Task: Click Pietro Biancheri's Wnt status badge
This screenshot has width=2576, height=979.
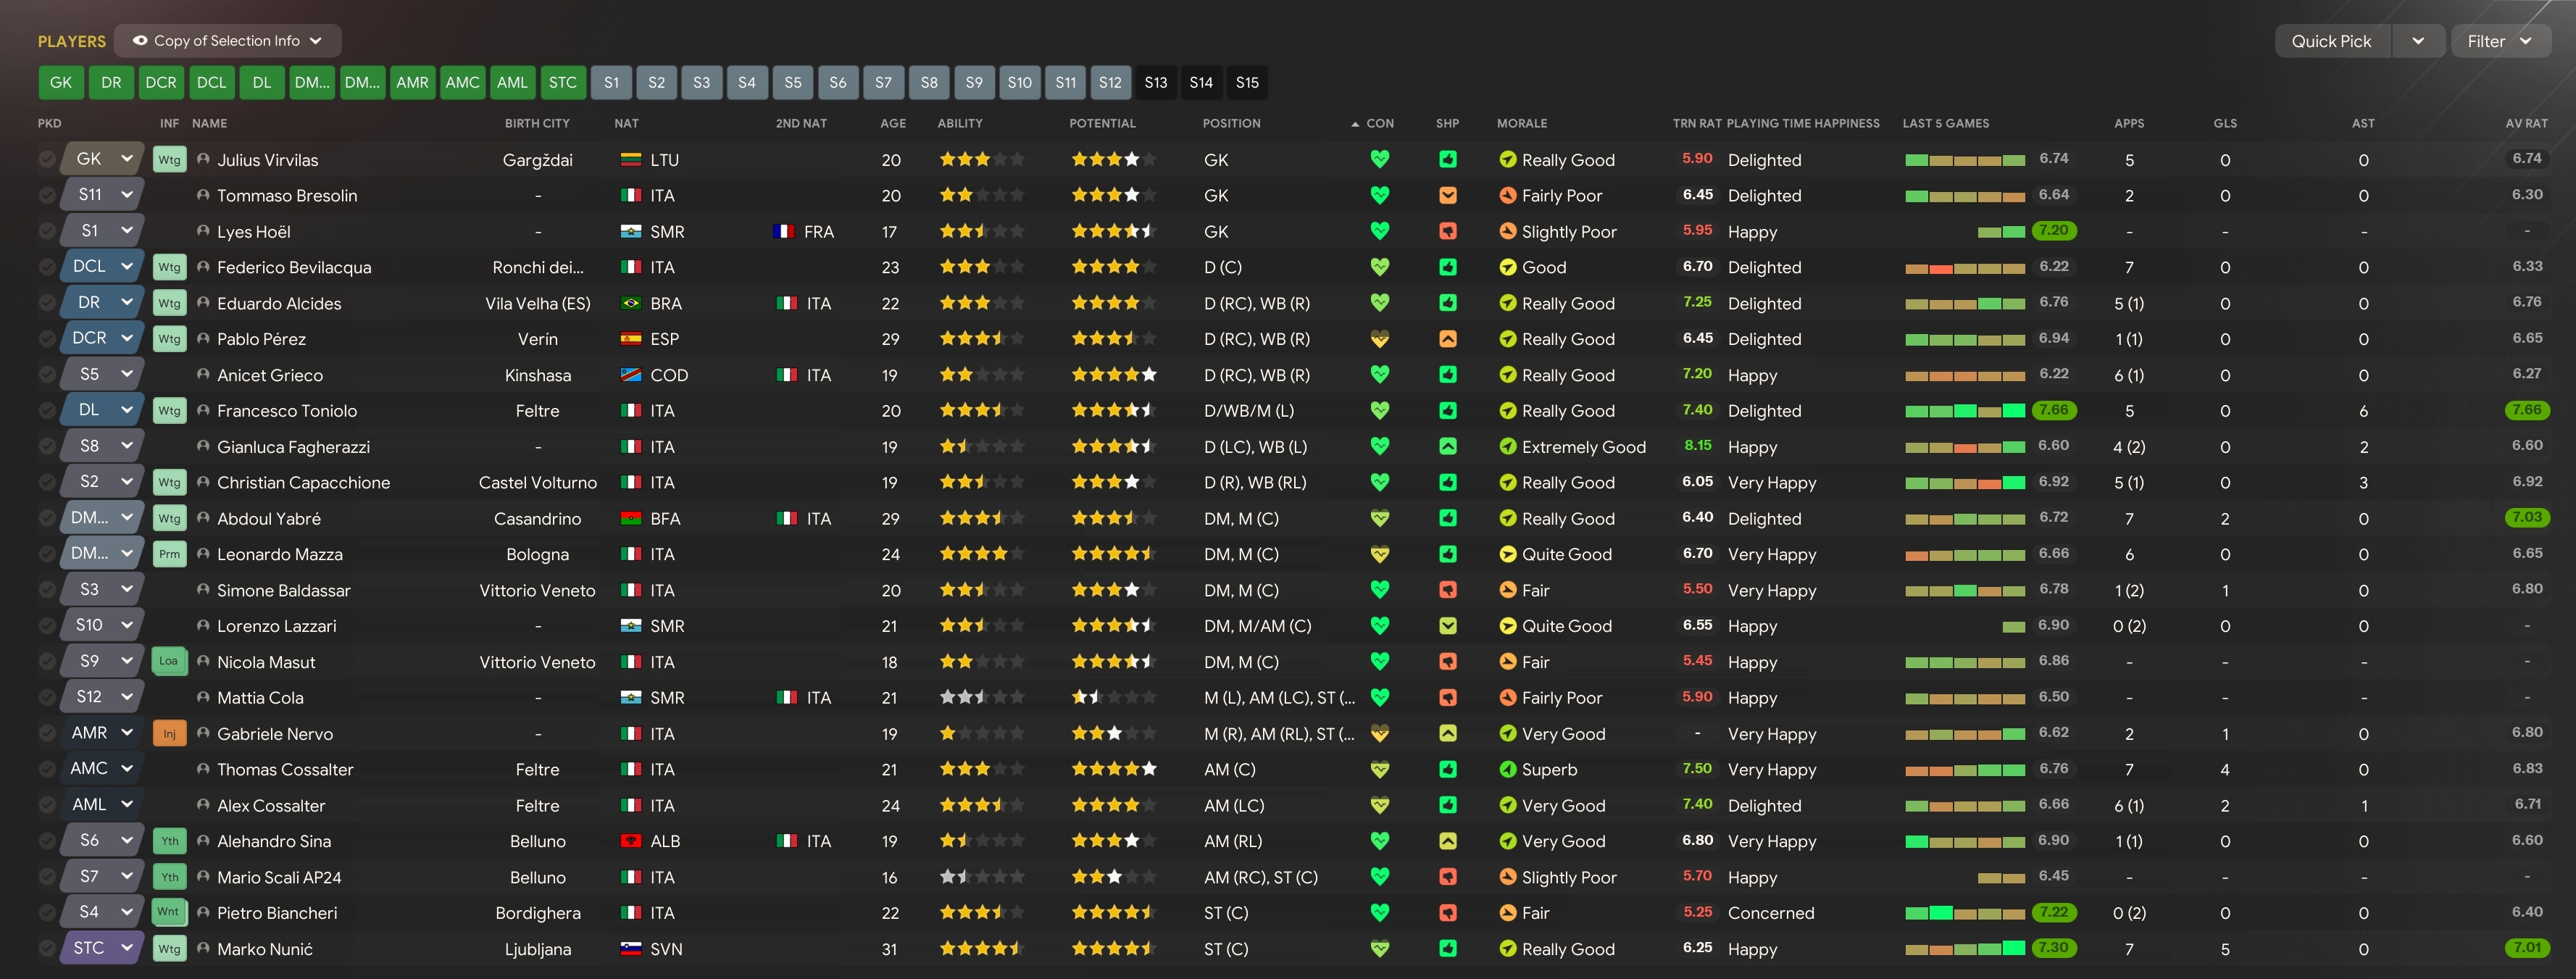Action: 168,913
